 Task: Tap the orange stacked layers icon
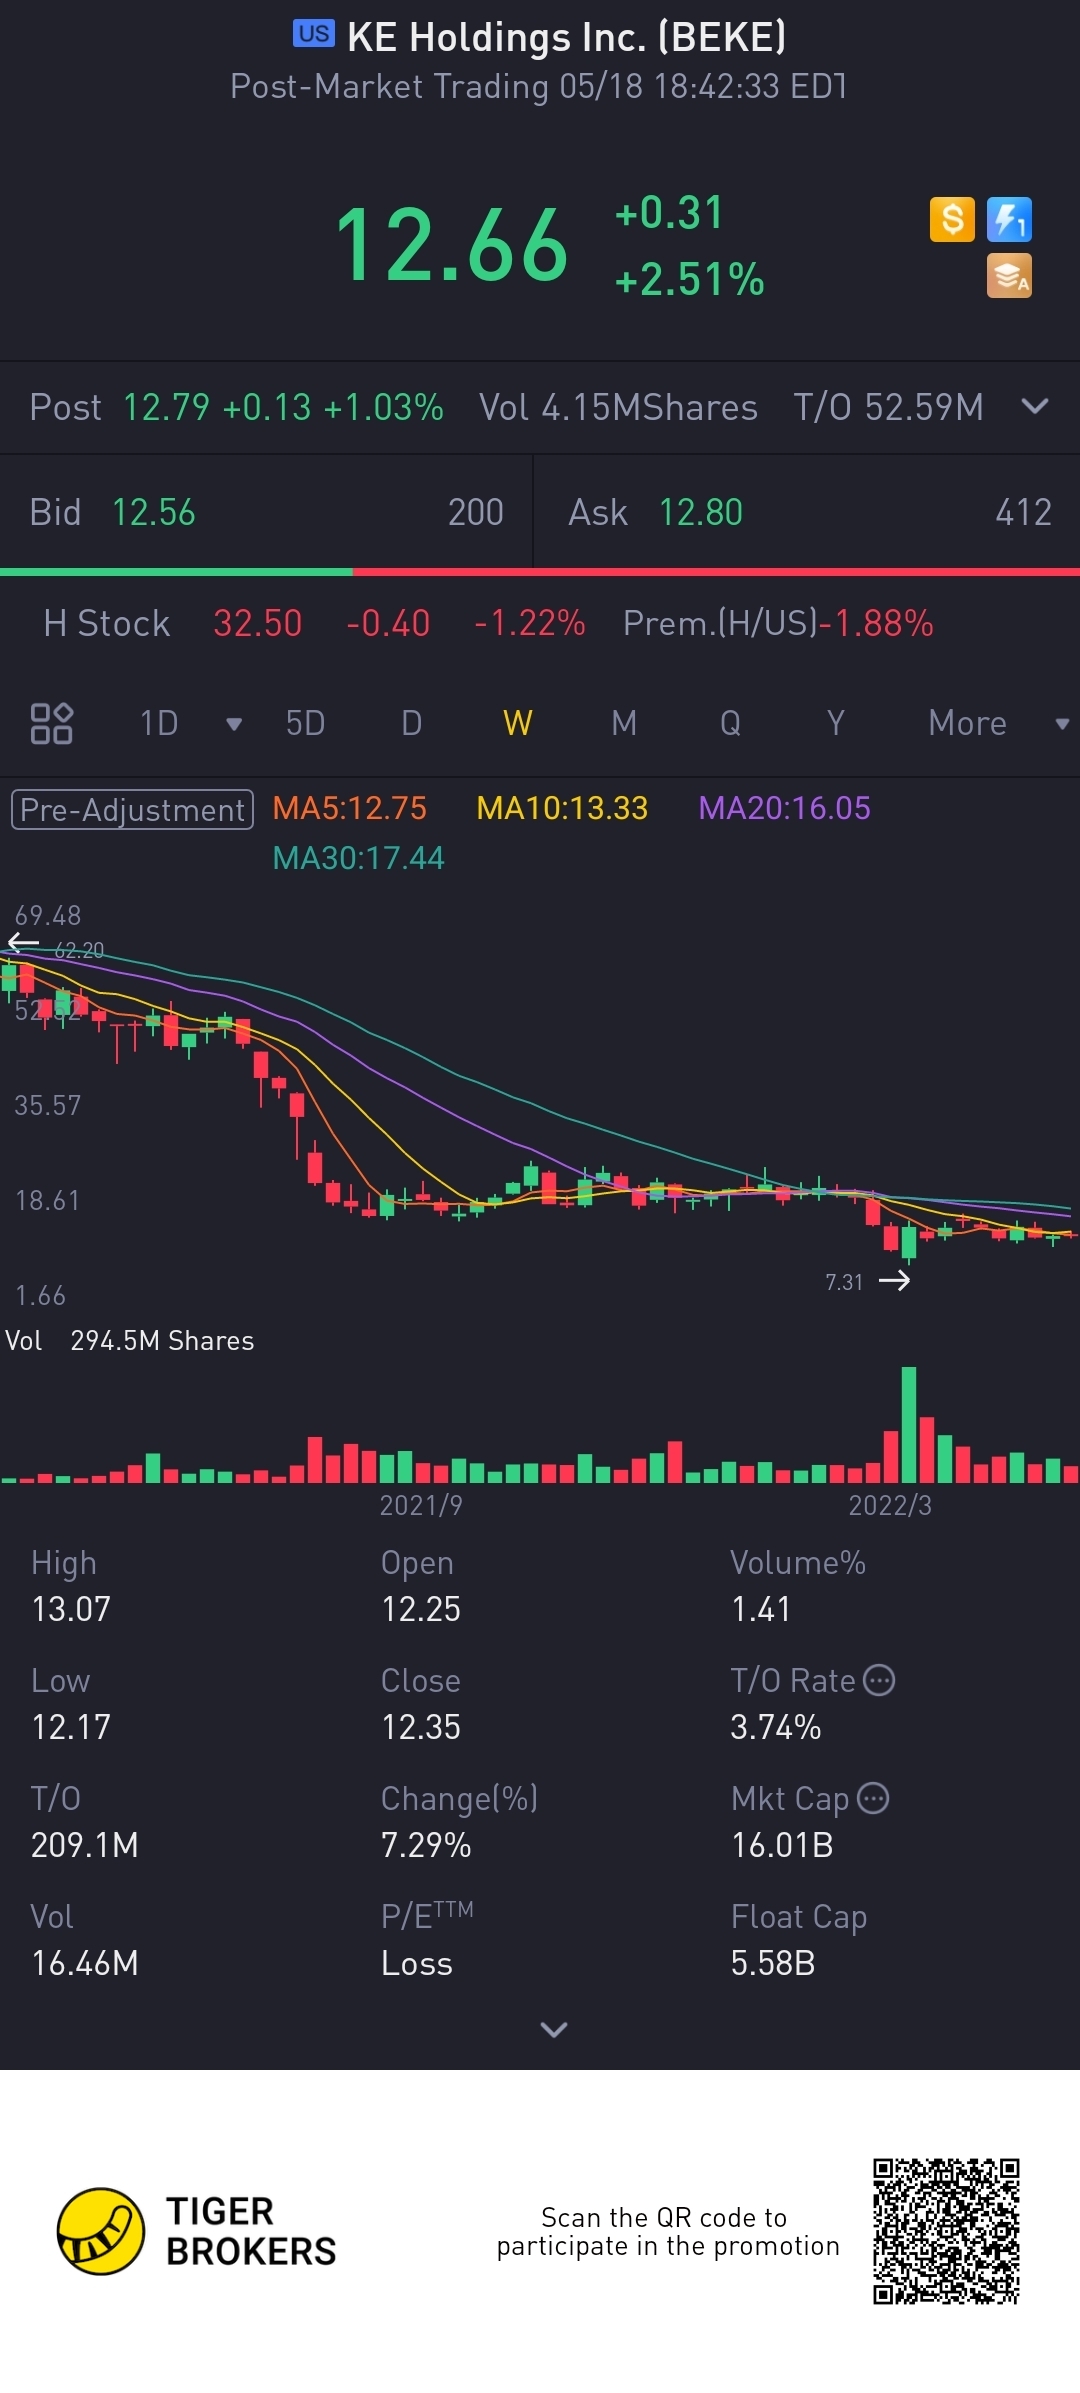[1009, 276]
